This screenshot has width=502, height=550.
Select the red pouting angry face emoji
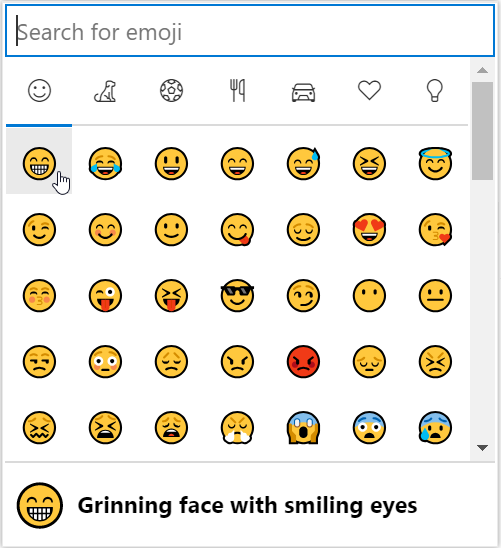pos(303,361)
